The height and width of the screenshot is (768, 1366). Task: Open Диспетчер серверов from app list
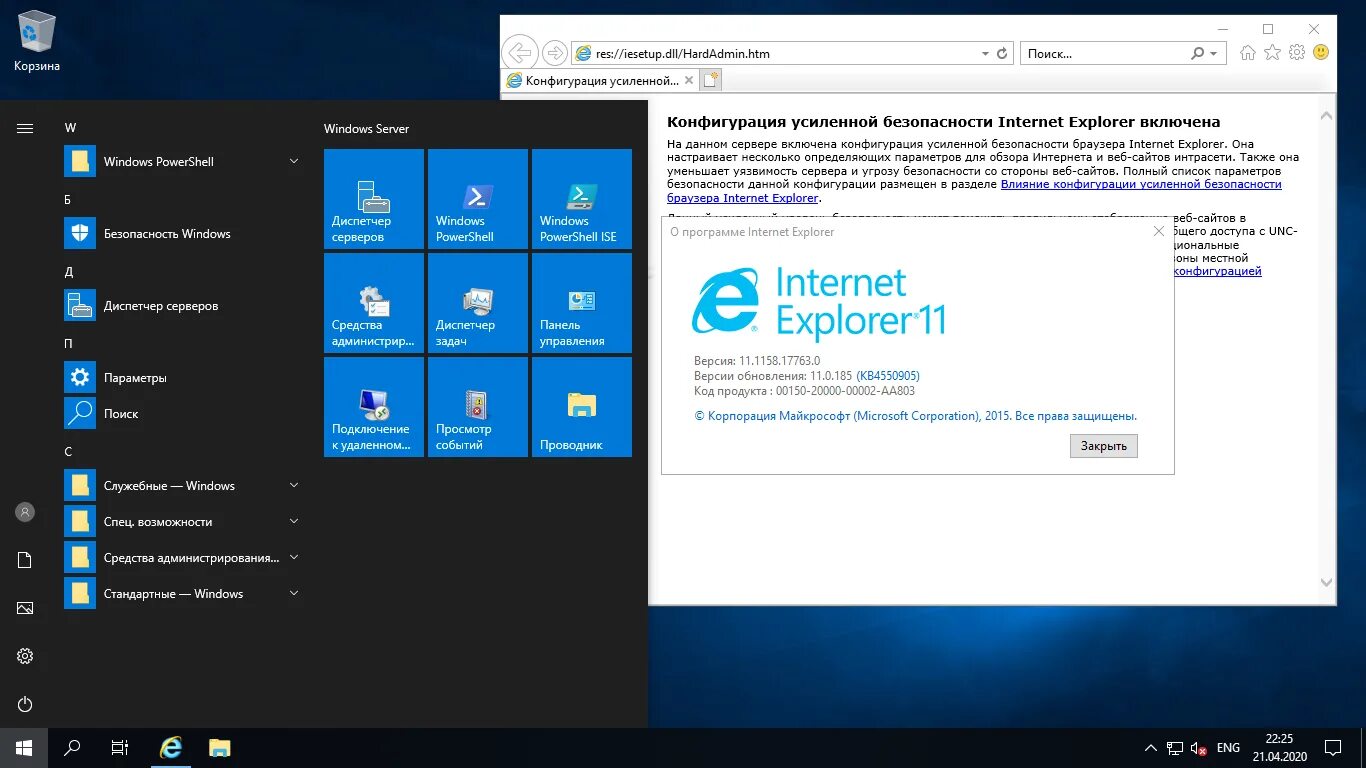pos(182,306)
